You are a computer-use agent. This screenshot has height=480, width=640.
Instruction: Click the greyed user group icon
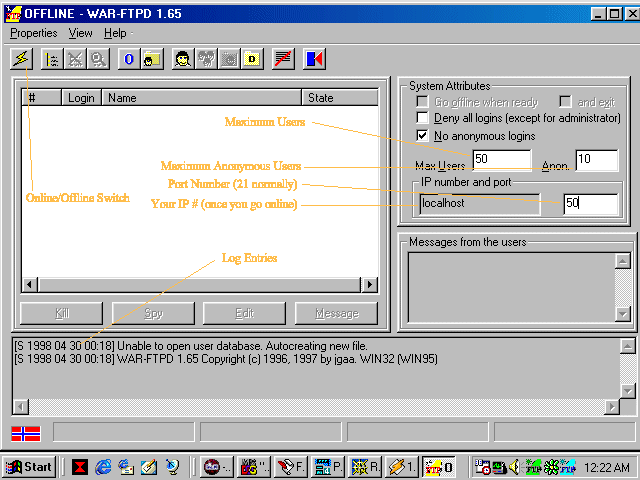point(206,59)
